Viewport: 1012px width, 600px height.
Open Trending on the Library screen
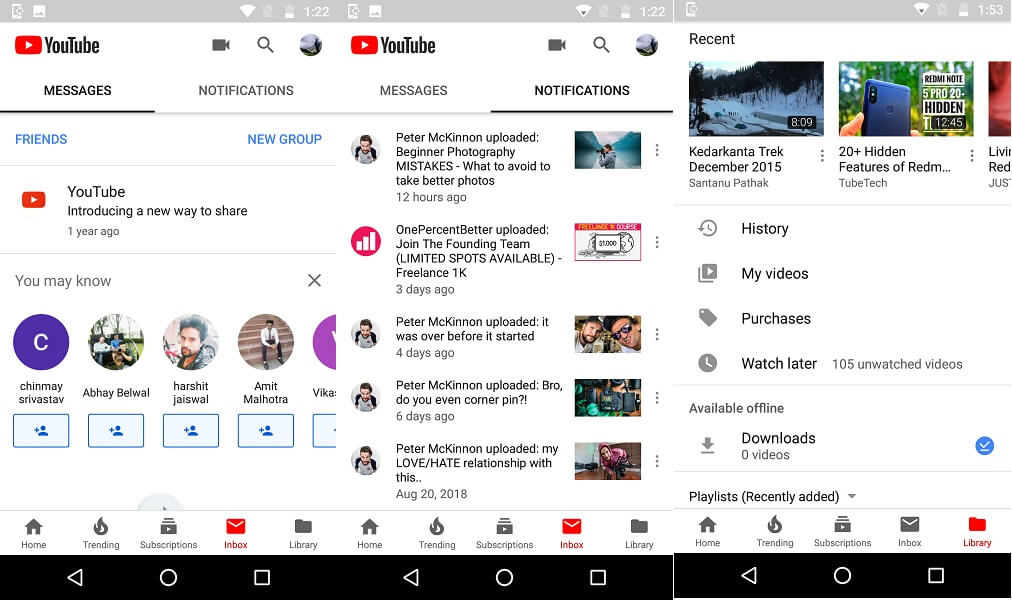click(x=775, y=532)
